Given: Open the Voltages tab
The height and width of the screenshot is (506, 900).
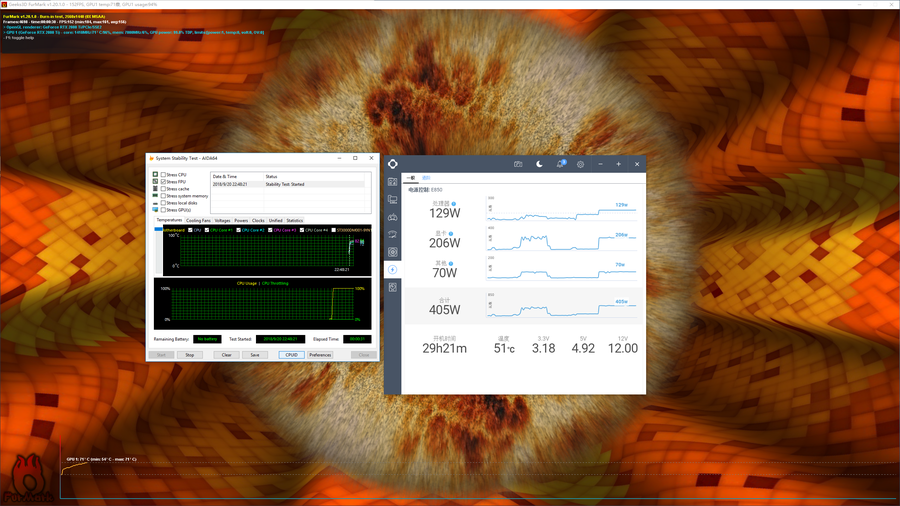Looking at the screenshot, I should (222, 220).
